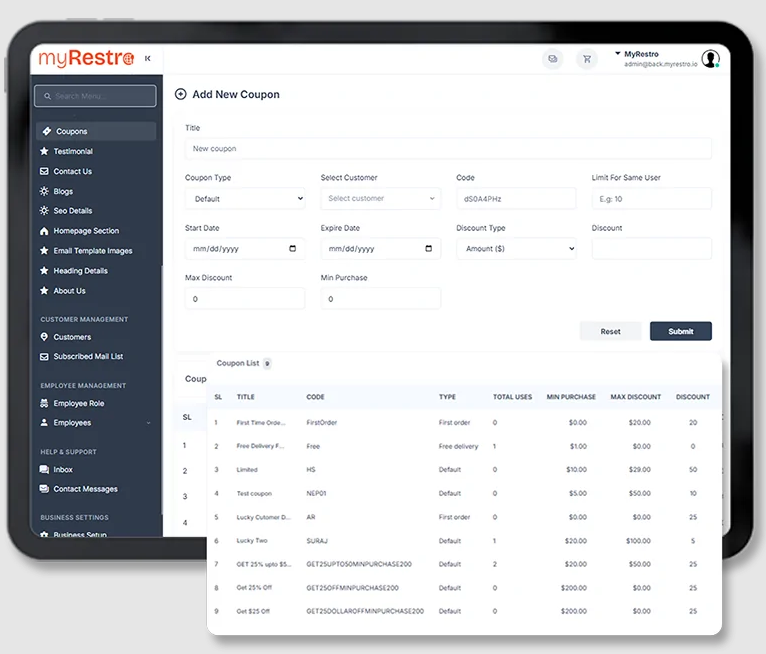The width and height of the screenshot is (766, 654).
Task: Go to Contact Us sidebar item
Action: pos(72,171)
